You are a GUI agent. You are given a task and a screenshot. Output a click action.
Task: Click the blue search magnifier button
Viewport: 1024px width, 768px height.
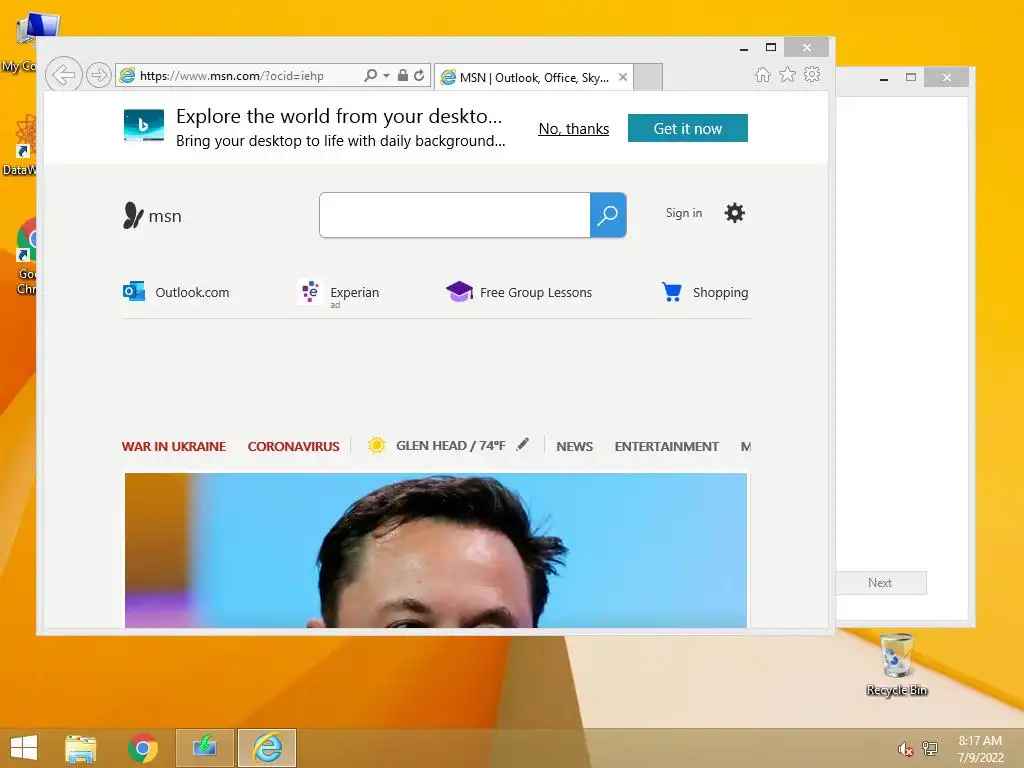pos(608,215)
